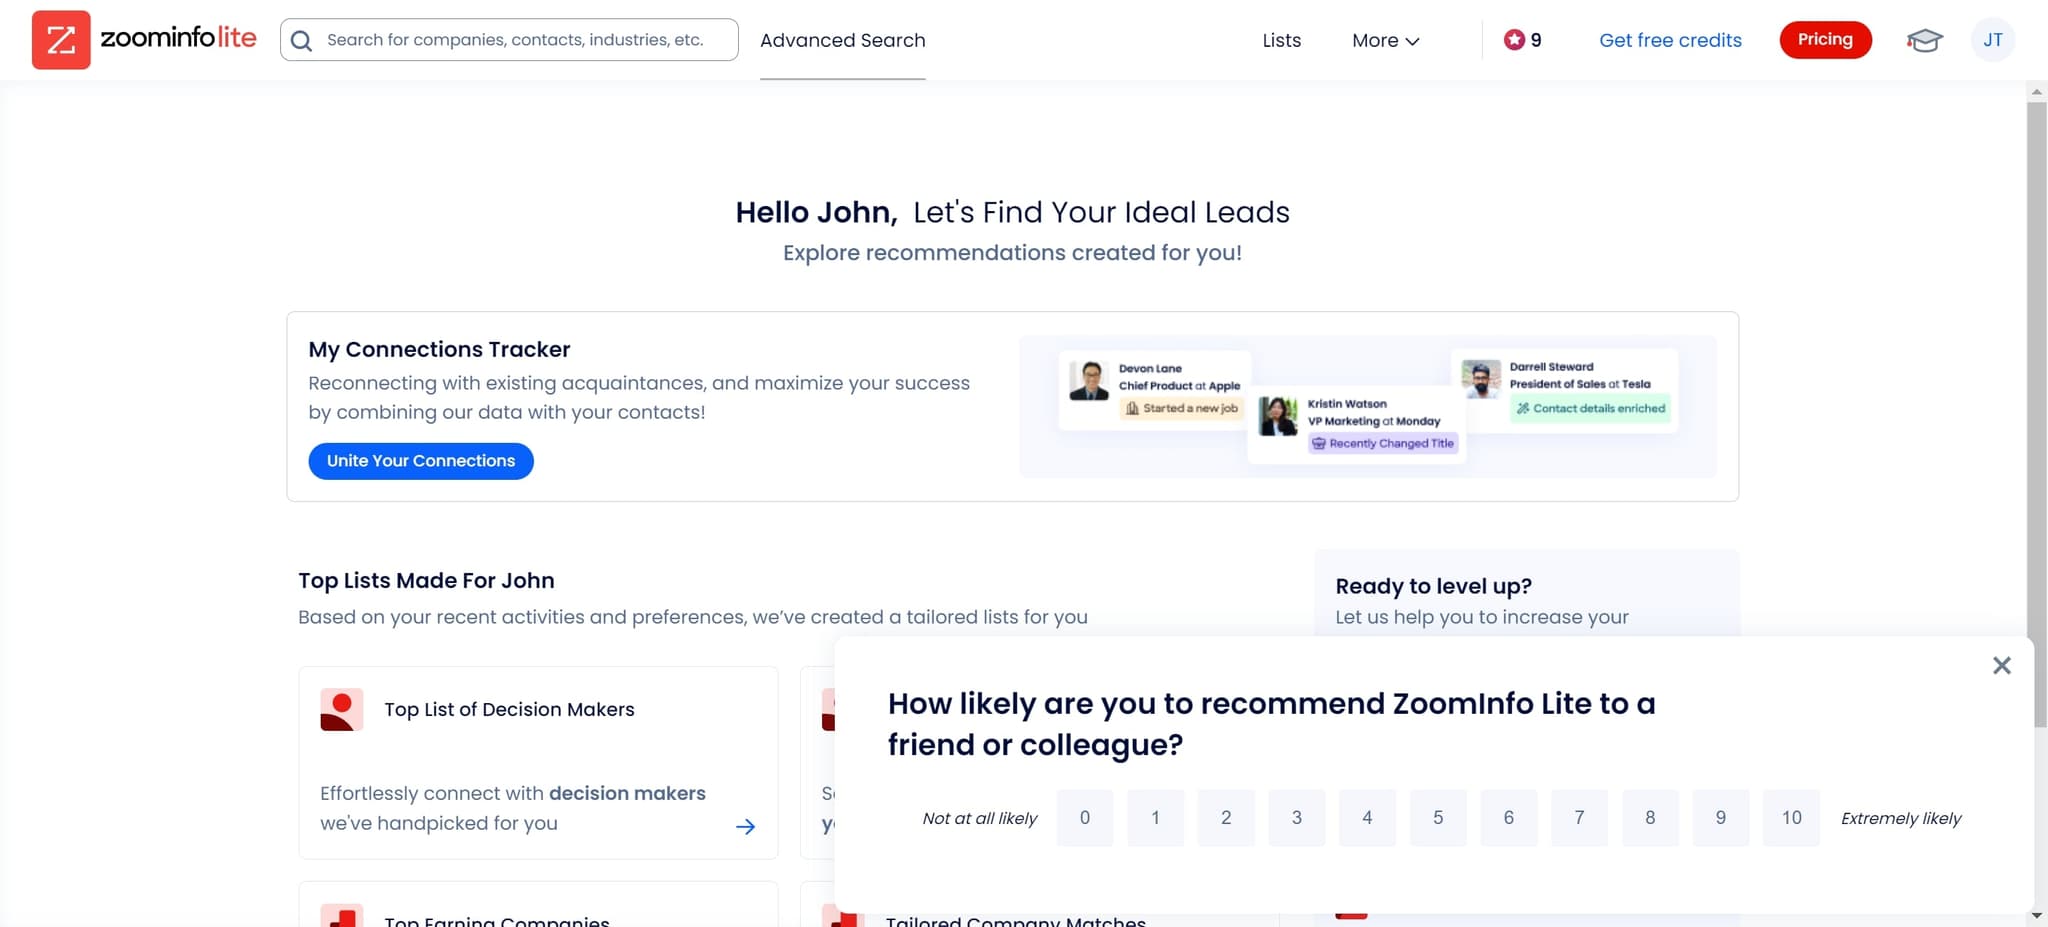Select rating 0 for not at all likely
This screenshot has height=927, width=2048.
point(1085,817)
